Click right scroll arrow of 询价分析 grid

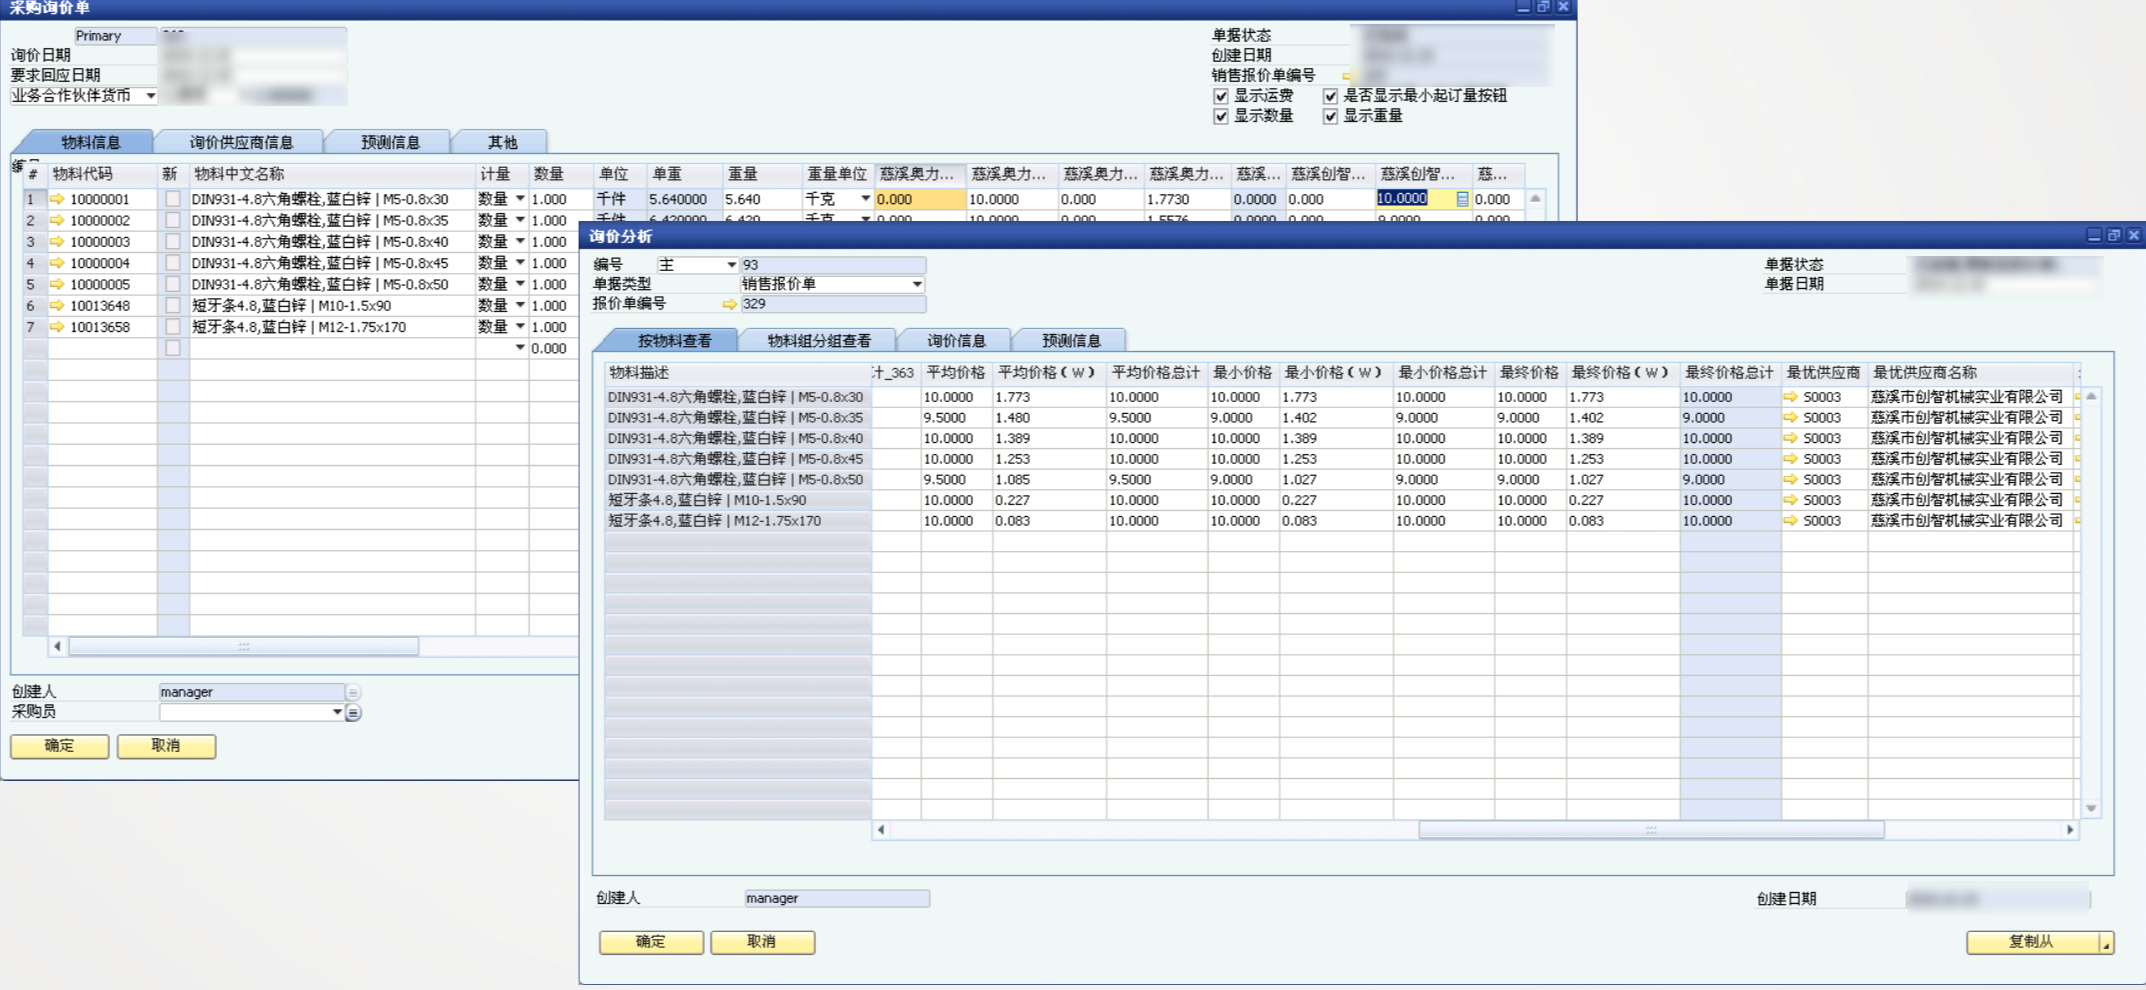pyautogui.click(x=2070, y=830)
